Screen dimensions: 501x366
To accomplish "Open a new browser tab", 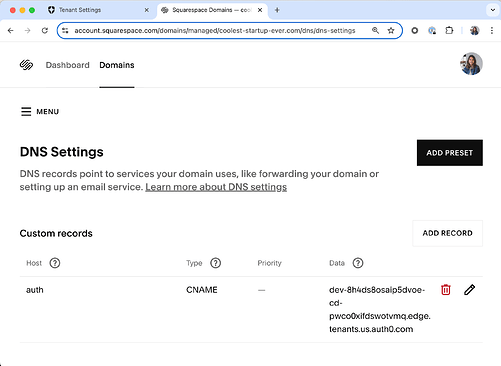I will click(277, 10).
